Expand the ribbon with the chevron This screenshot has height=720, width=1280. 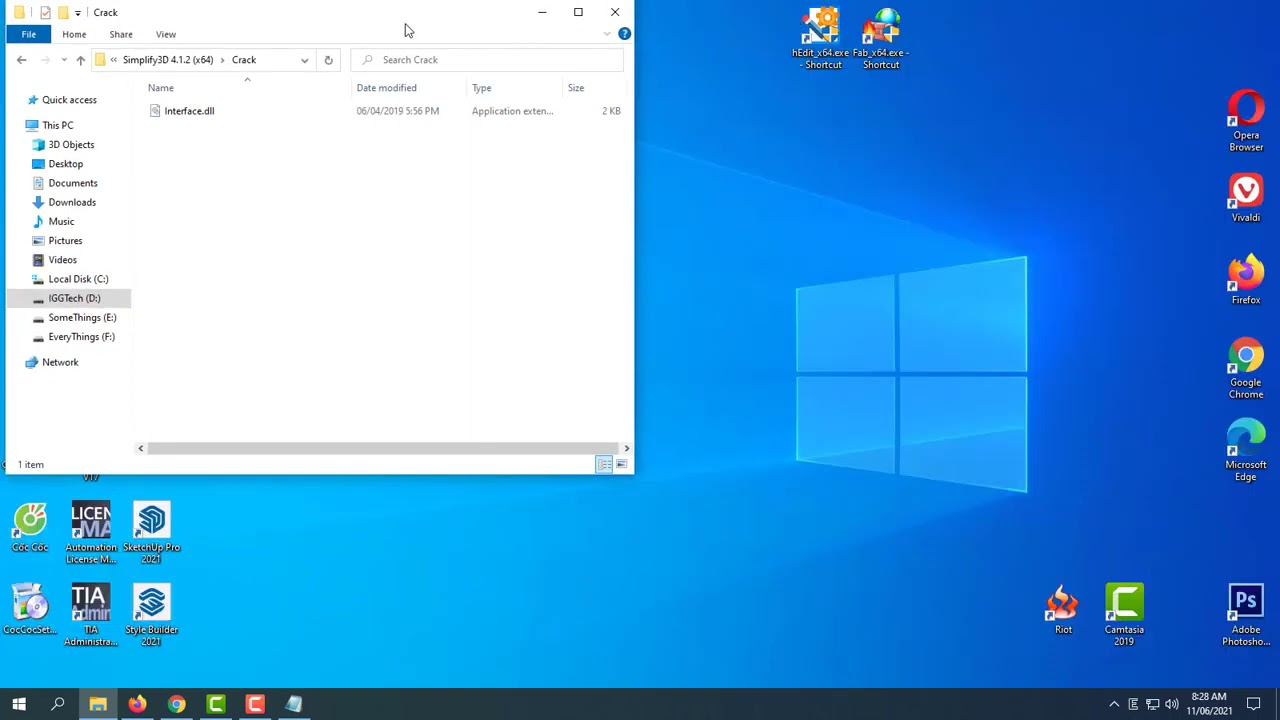pos(607,34)
